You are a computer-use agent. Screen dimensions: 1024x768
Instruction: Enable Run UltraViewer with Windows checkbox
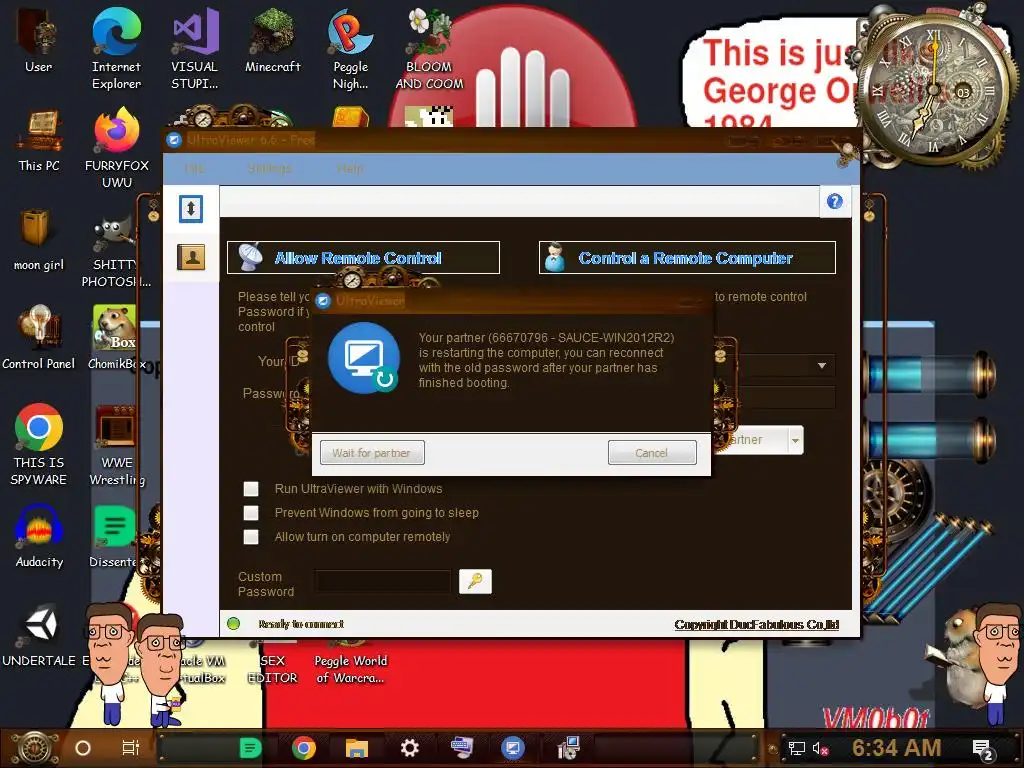(x=251, y=488)
